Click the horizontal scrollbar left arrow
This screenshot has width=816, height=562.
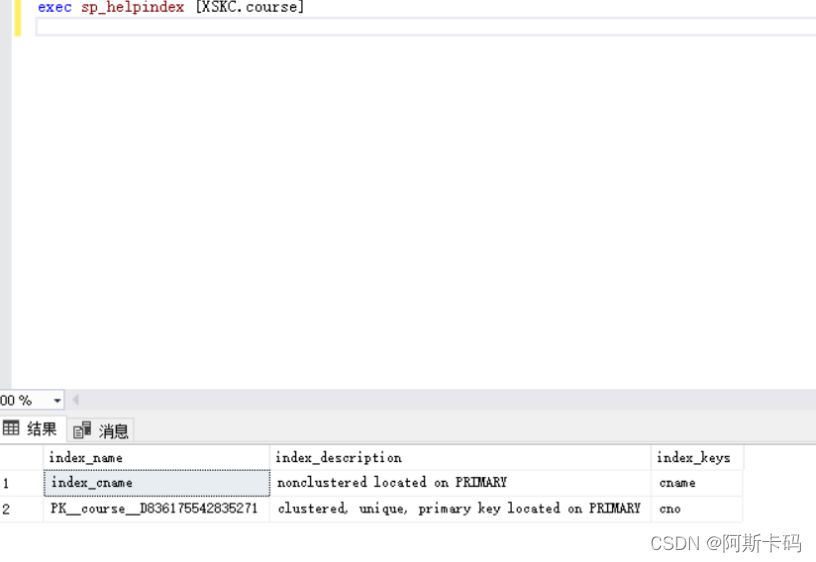click(75, 400)
